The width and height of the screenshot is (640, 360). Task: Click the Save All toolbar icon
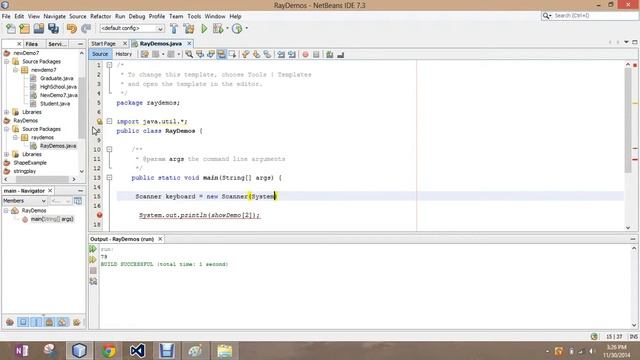53,29
